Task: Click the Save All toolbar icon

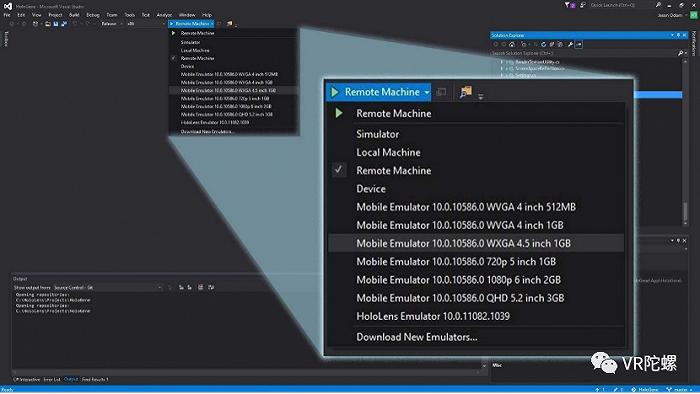Action: pyautogui.click(x=64, y=24)
